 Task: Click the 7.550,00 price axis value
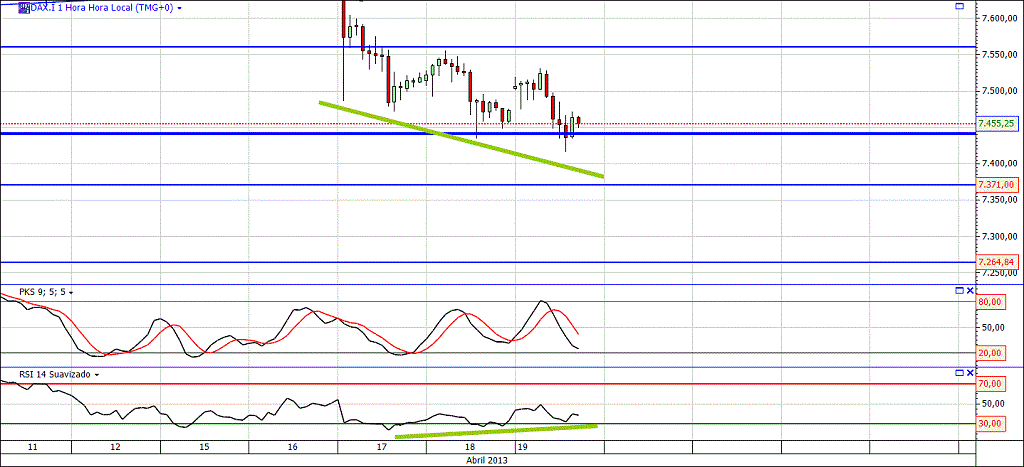pyautogui.click(x=998, y=57)
